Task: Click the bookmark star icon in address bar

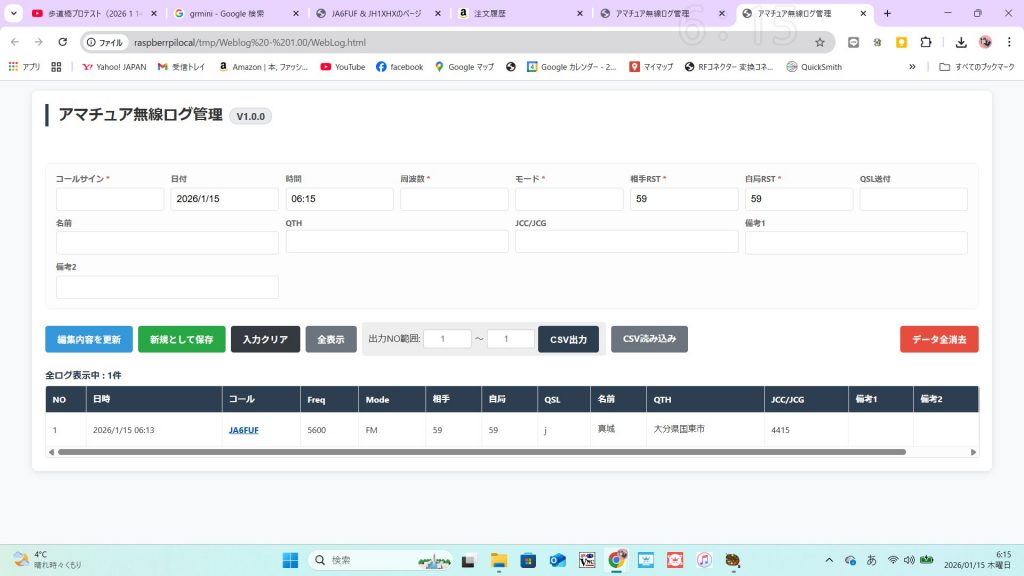Action: point(820,42)
